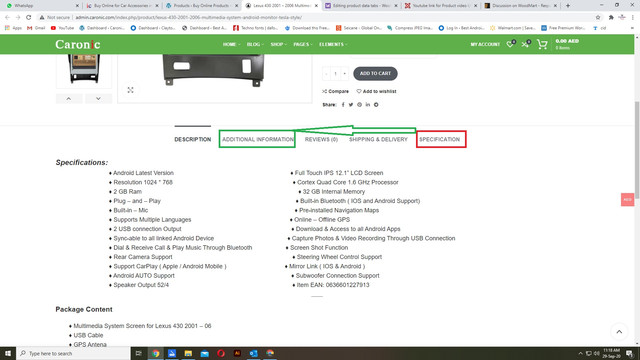Click the taskbar clock showing 11:18 AM

coord(611,353)
